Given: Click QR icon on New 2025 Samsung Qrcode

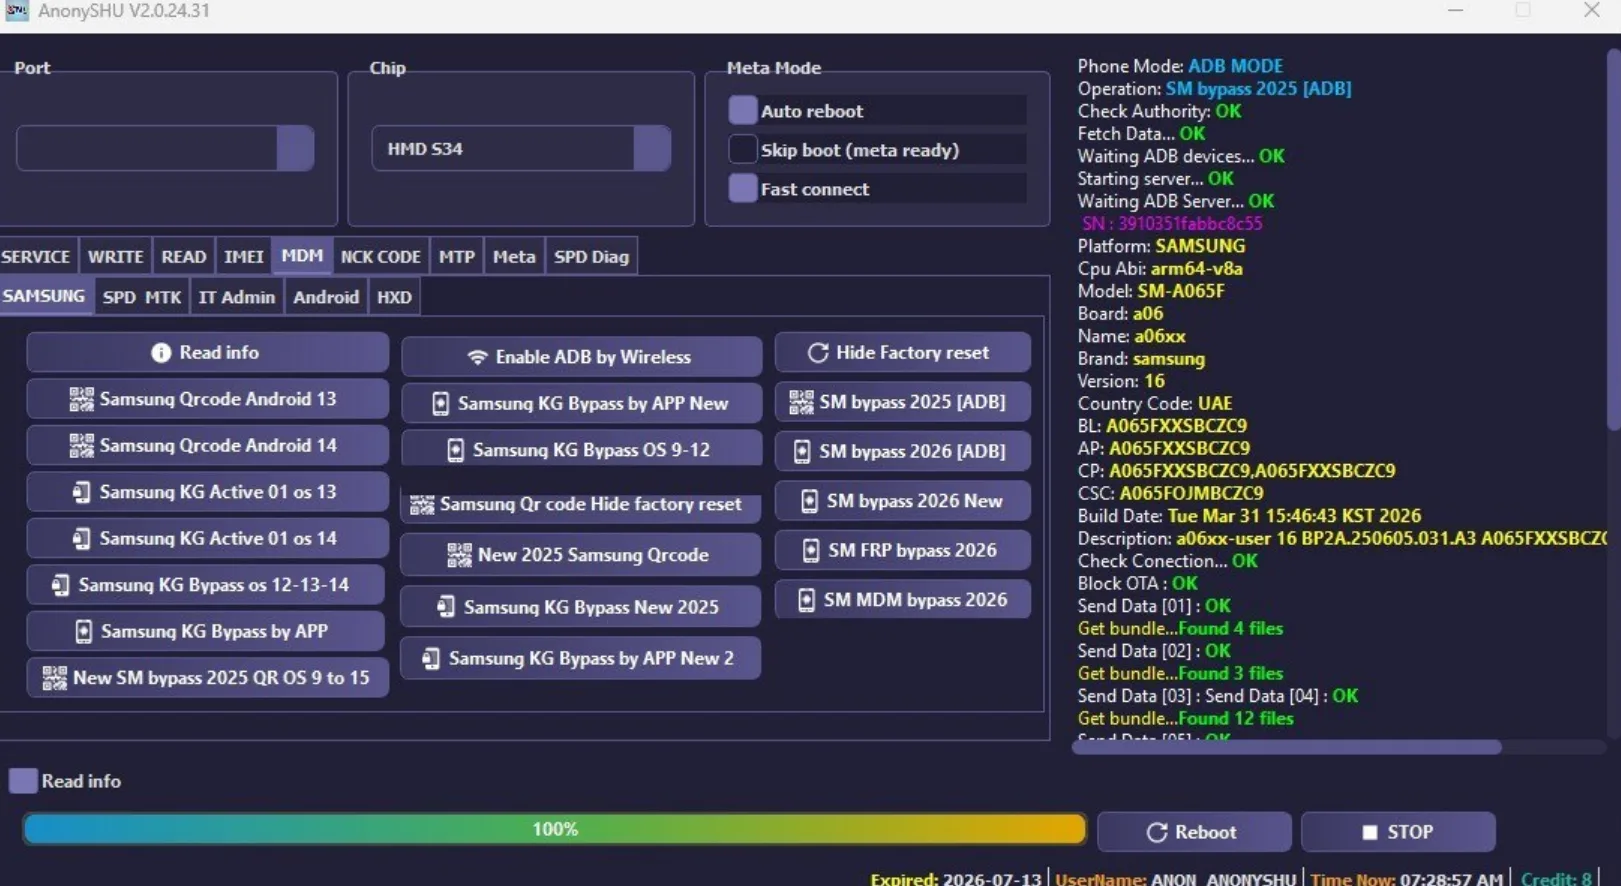Looking at the screenshot, I should click(x=459, y=555).
